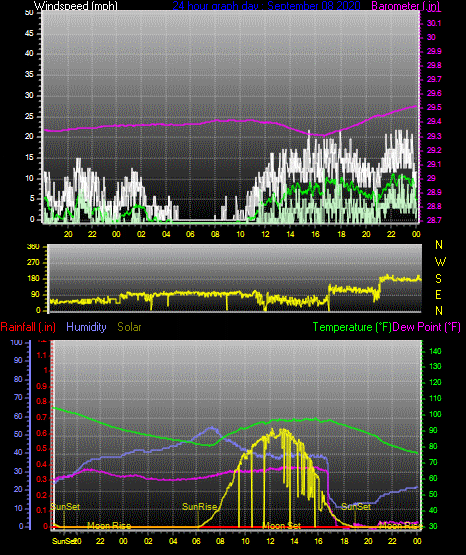
Task: Click the compass letter 'S' beside direction chart
Action: [x=439, y=279]
